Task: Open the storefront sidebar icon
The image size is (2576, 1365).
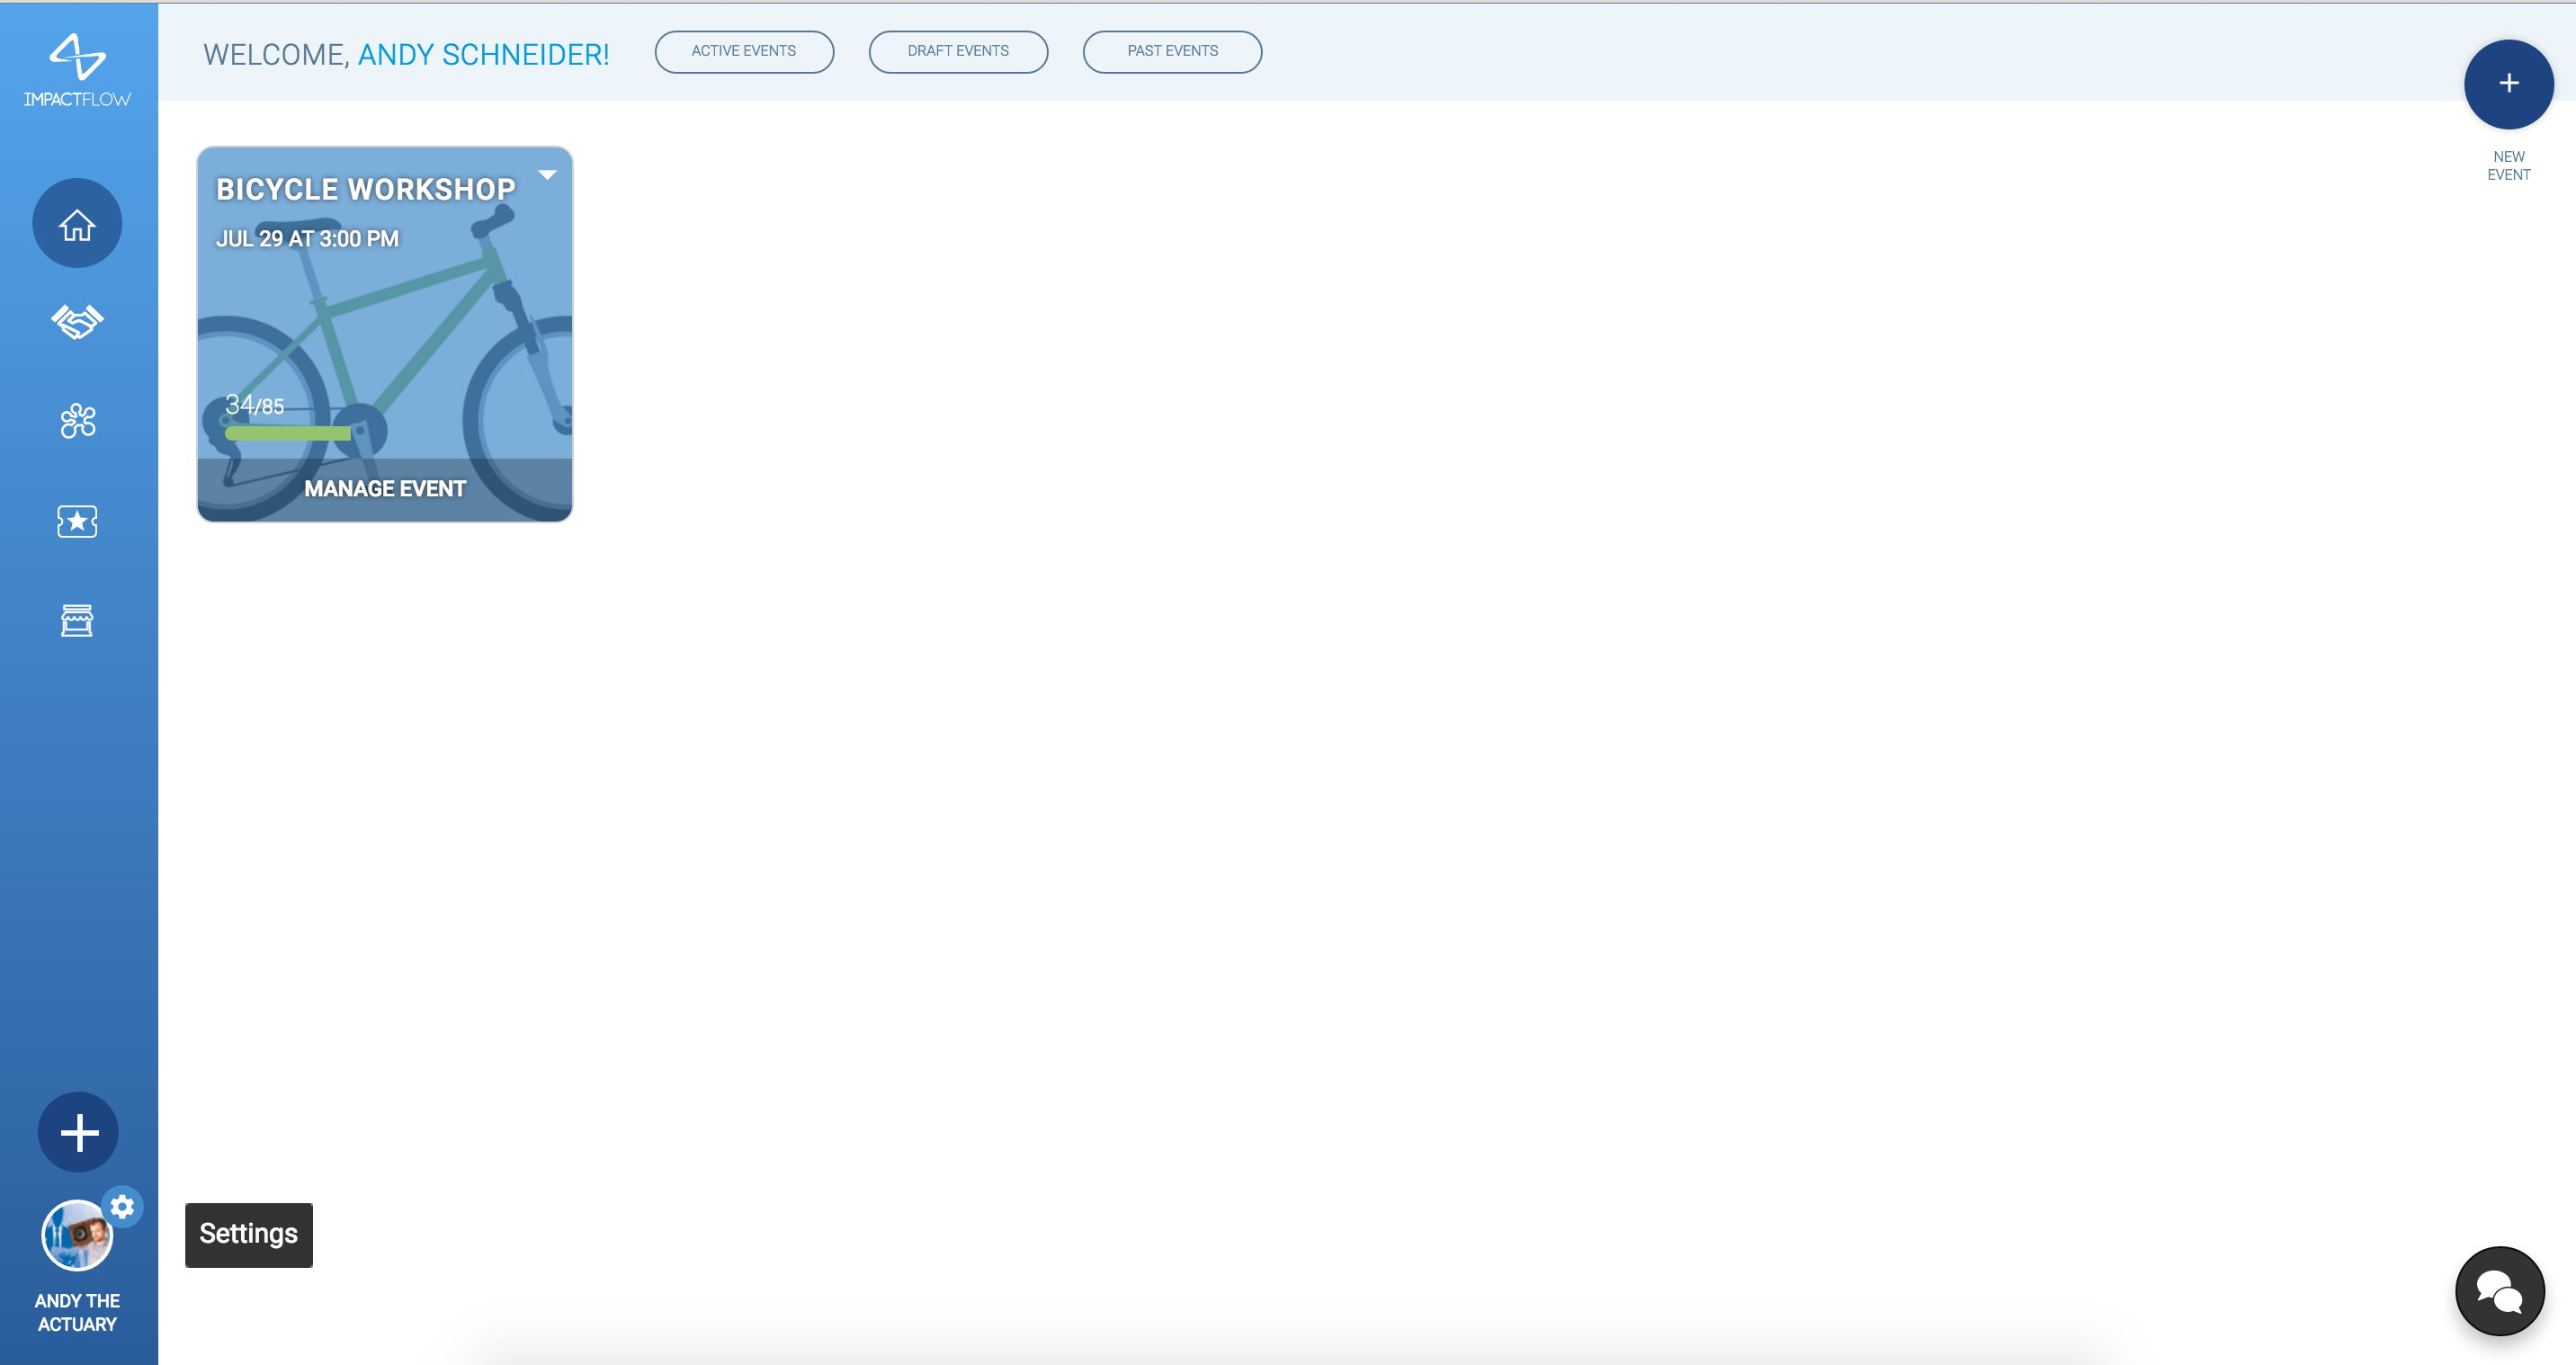Action: tap(77, 620)
